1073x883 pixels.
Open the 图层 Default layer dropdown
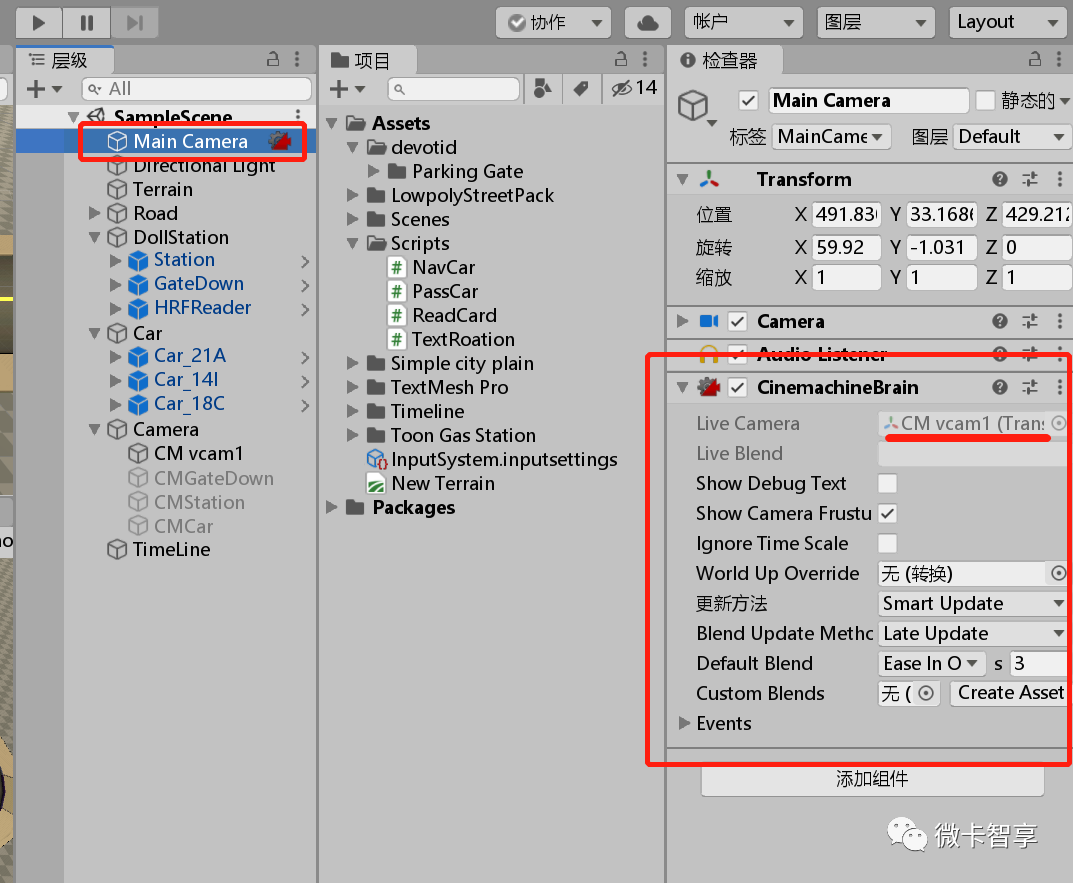pyautogui.click(x=1012, y=137)
